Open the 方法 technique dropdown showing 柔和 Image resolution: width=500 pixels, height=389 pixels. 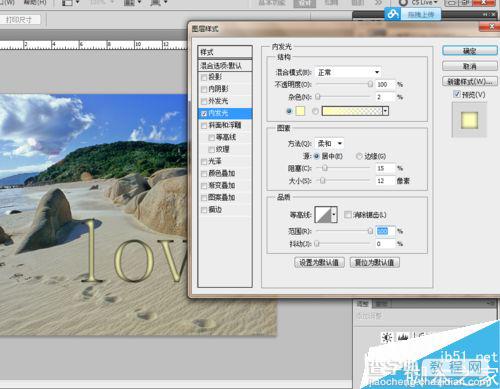click(329, 143)
